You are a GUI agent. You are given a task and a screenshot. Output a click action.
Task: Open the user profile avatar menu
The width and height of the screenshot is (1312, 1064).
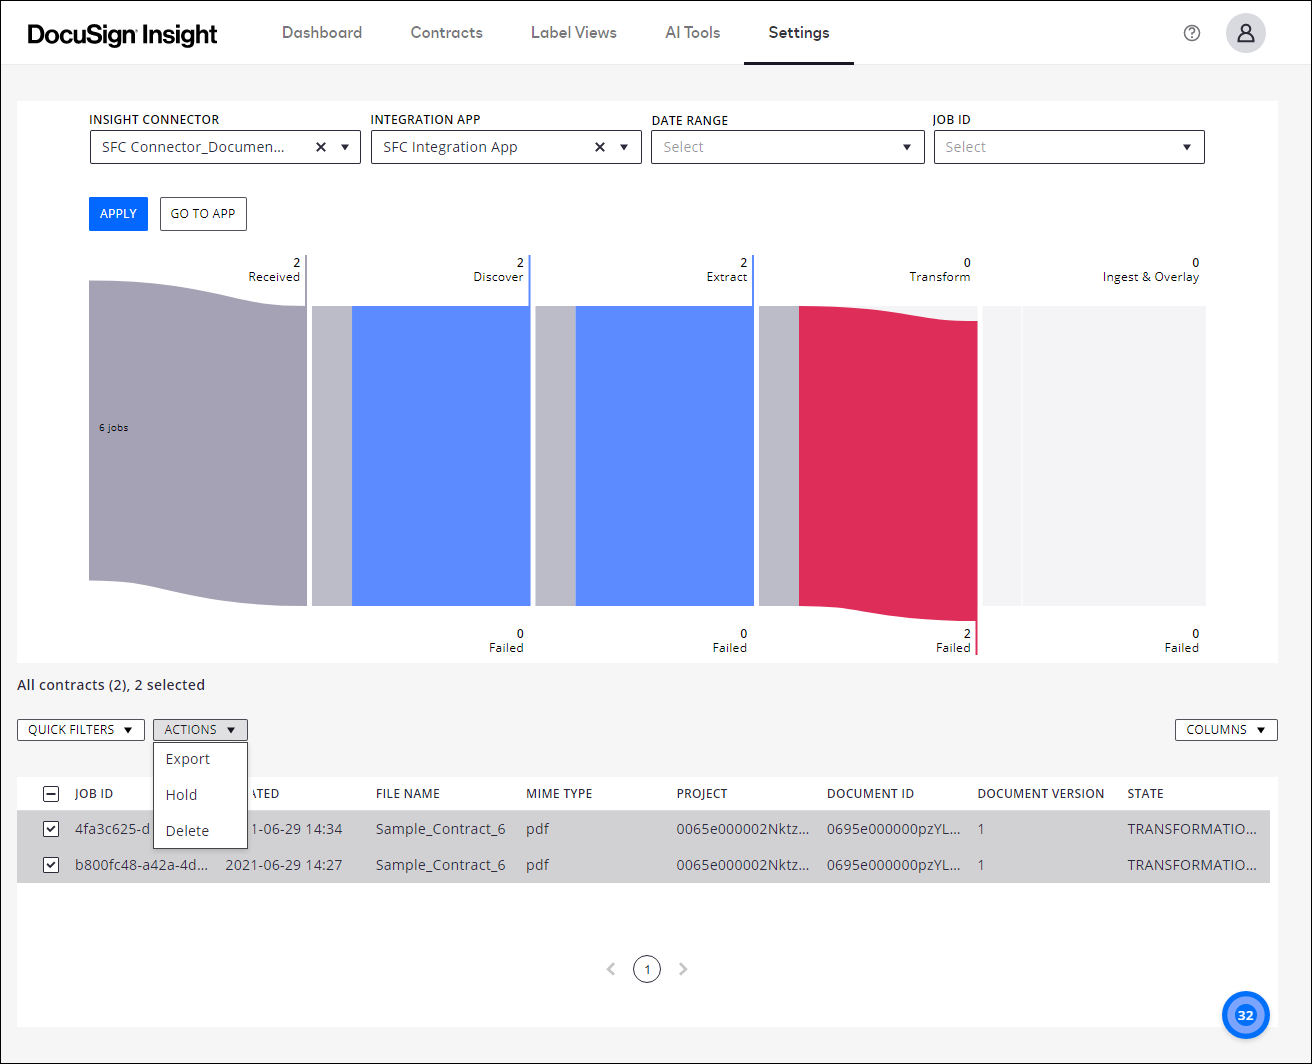pos(1245,33)
